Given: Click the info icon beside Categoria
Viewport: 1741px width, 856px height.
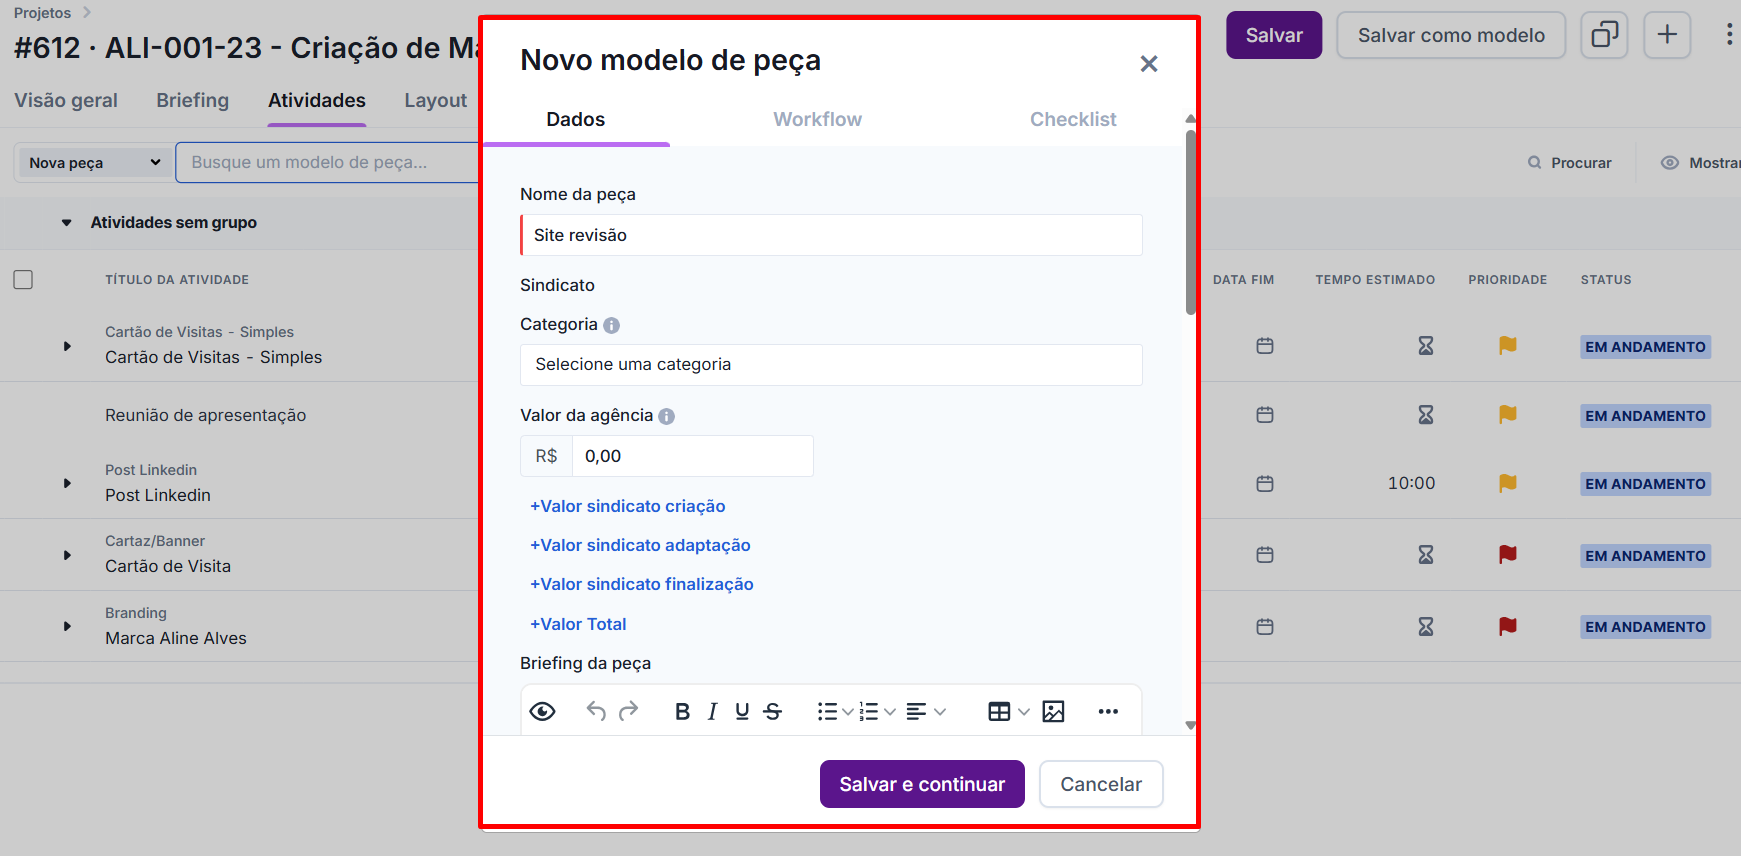Looking at the screenshot, I should 611,325.
